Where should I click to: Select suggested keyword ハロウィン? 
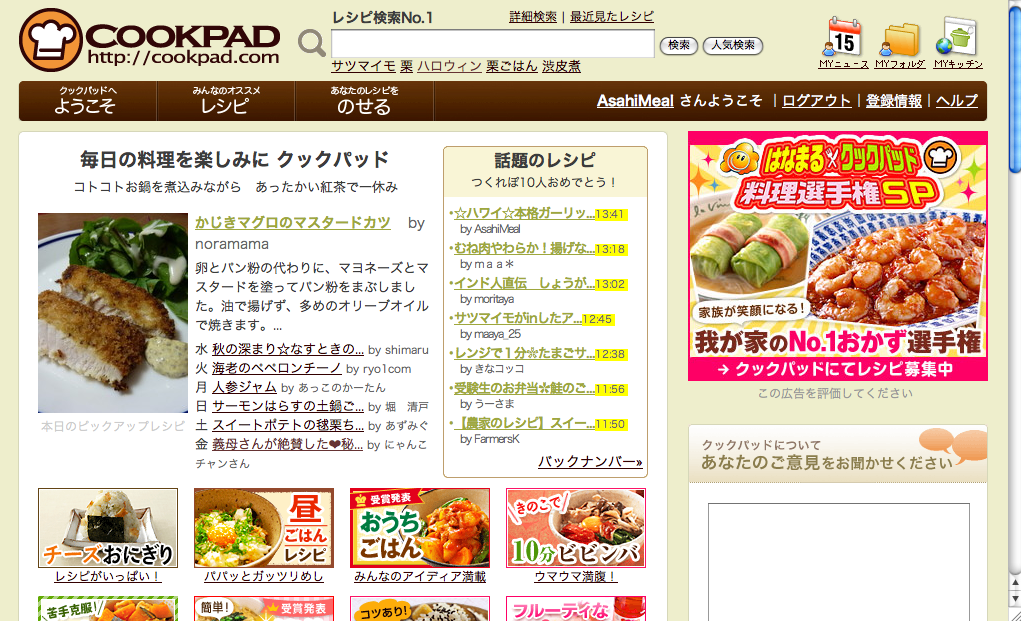[x=449, y=66]
